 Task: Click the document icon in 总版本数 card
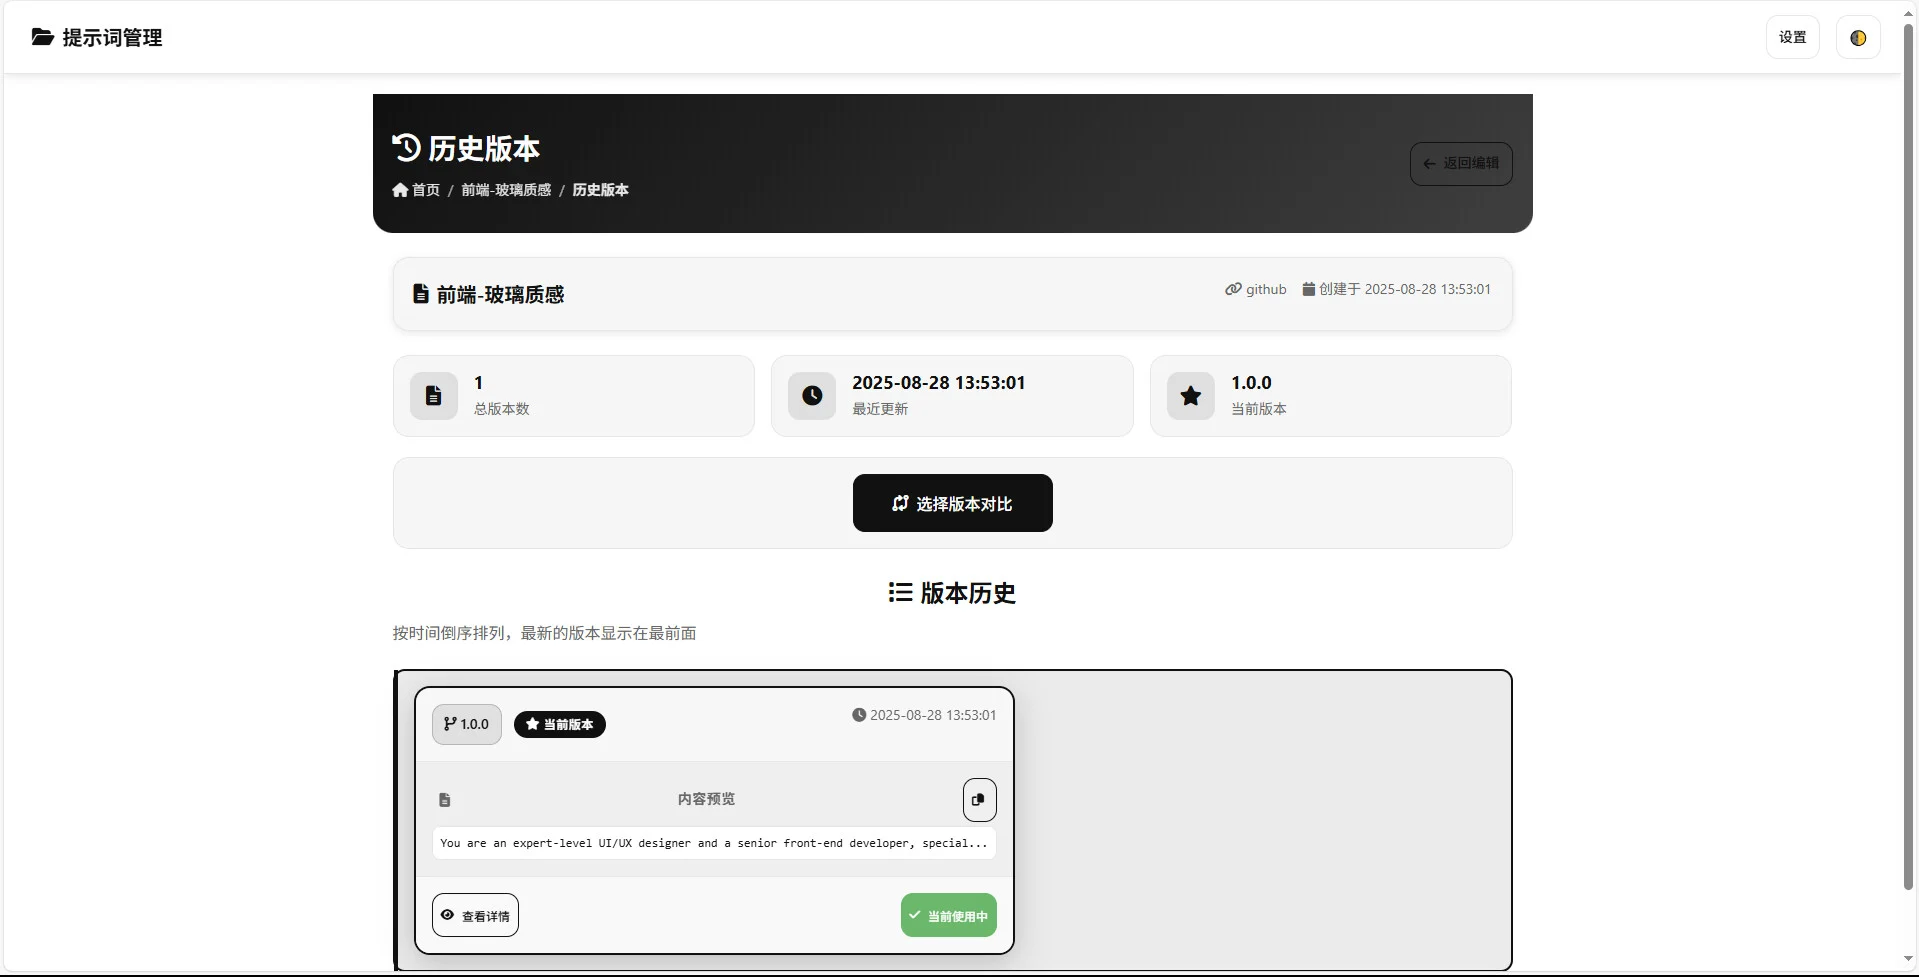click(x=434, y=396)
